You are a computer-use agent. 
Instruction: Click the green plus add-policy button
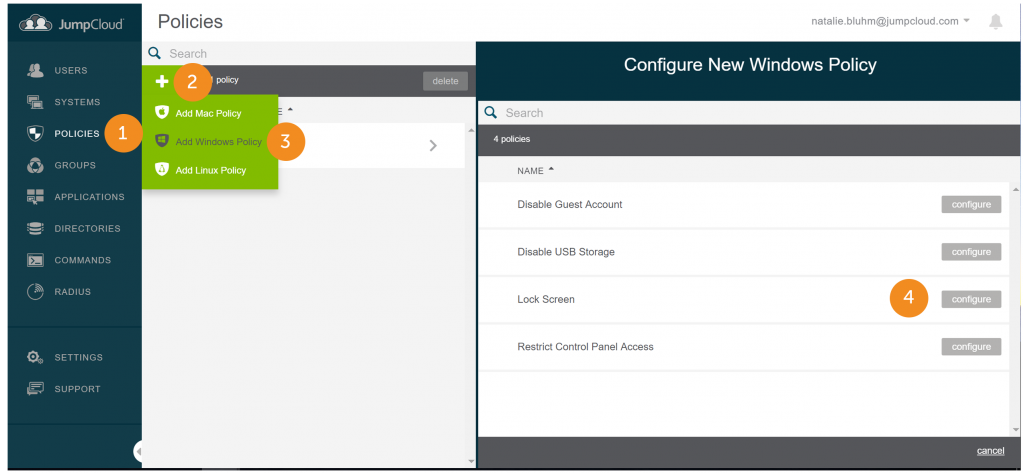pos(161,81)
